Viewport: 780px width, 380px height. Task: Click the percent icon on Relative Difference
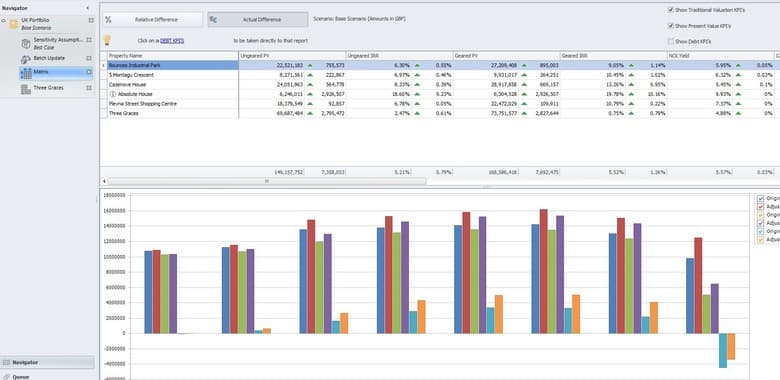click(x=108, y=19)
